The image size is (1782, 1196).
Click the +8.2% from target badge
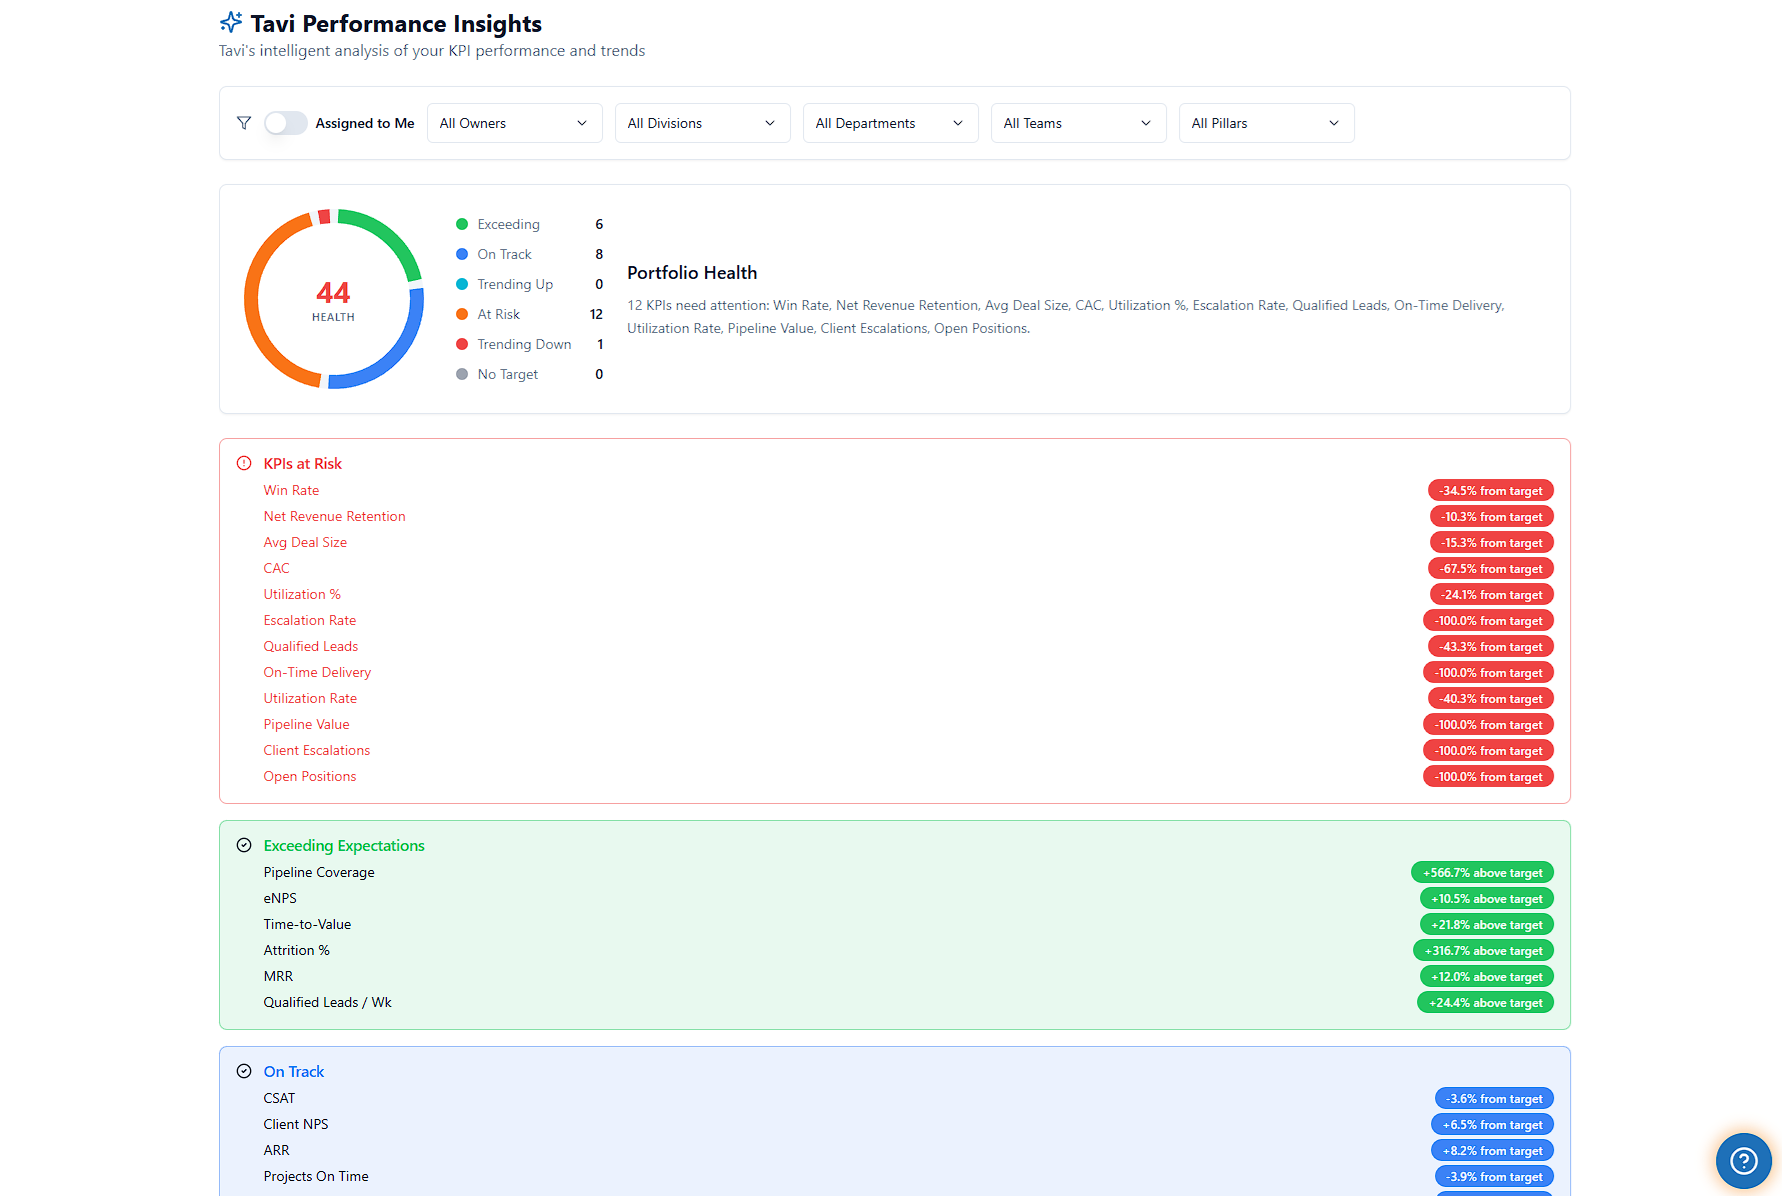pos(1492,1150)
